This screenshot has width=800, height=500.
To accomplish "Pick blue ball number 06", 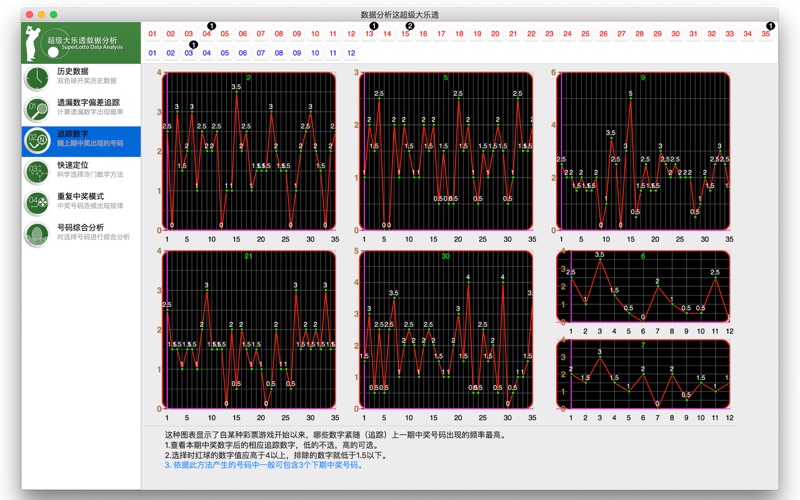I will pos(243,53).
